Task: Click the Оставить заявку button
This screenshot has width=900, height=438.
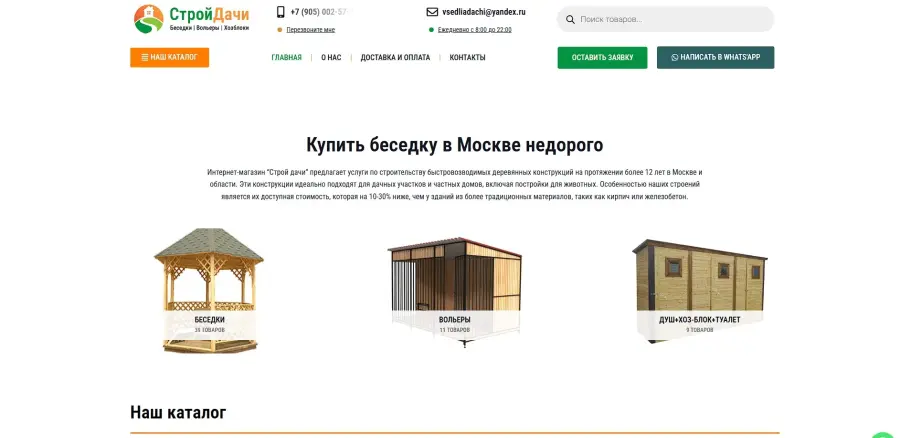Action: 602,57
